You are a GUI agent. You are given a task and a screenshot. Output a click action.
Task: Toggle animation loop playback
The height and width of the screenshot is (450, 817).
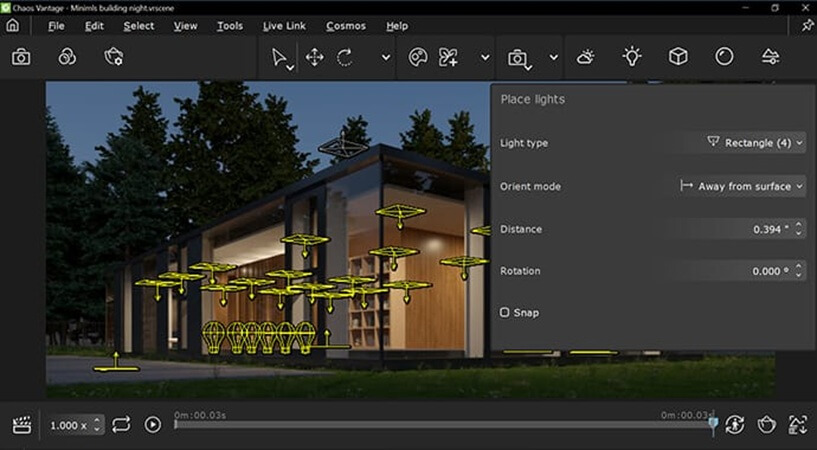pos(120,424)
